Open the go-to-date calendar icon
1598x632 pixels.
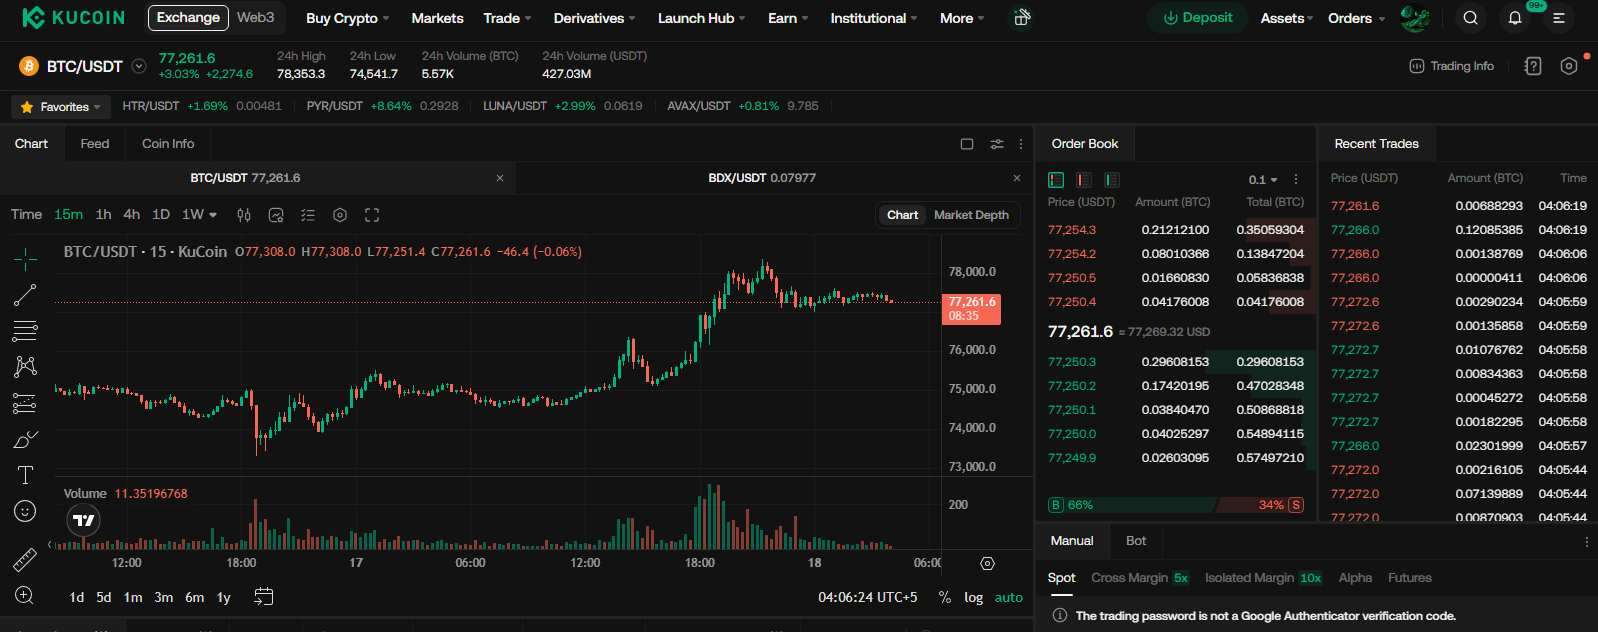[x=263, y=597]
